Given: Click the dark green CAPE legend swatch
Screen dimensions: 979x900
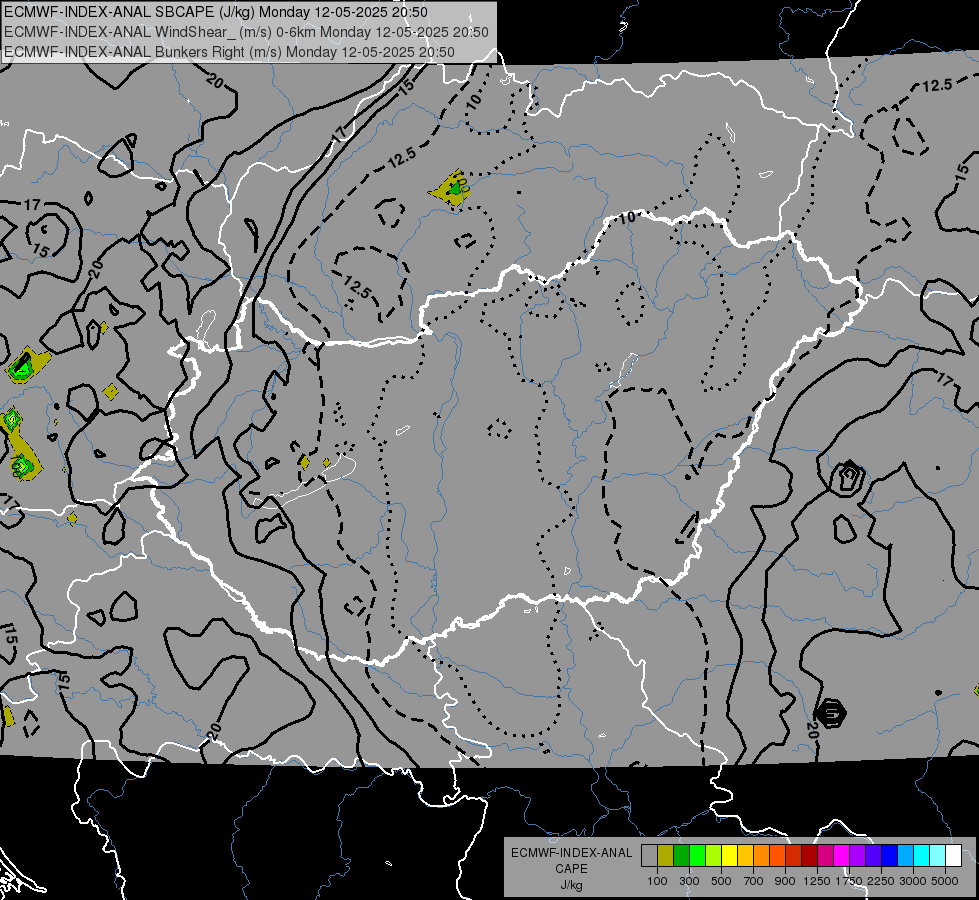Looking at the screenshot, I should [x=681, y=856].
